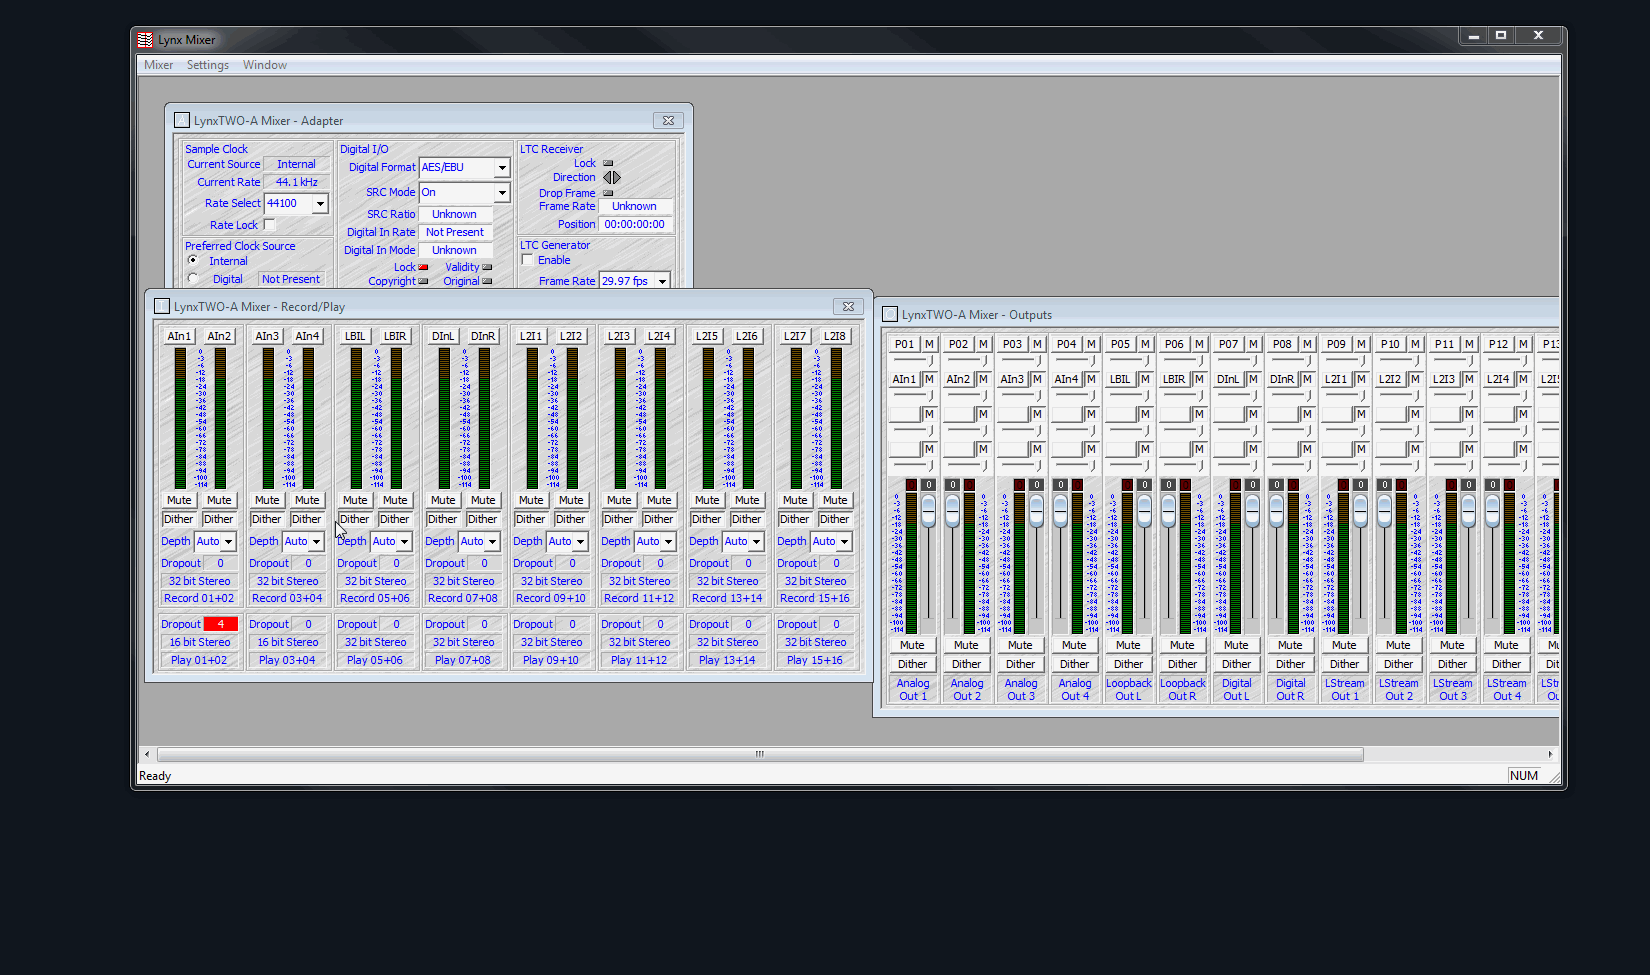1650x975 pixels.
Task: Open the SRC Mode dropdown
Action: click(502, 192)
